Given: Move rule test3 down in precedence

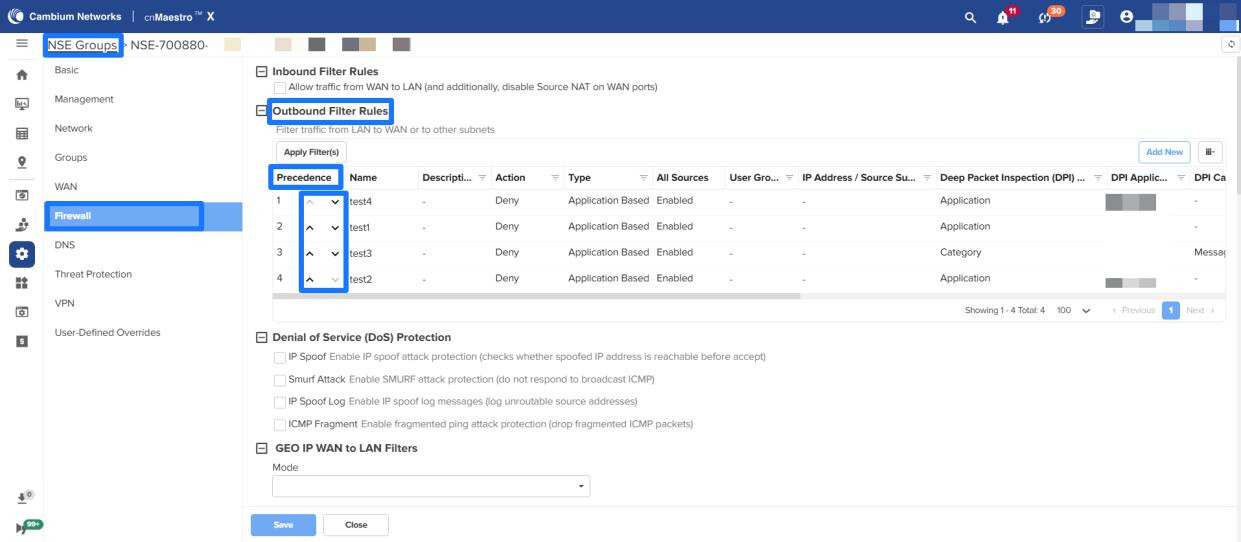Looking at the screenshot, I should [335, 253].
